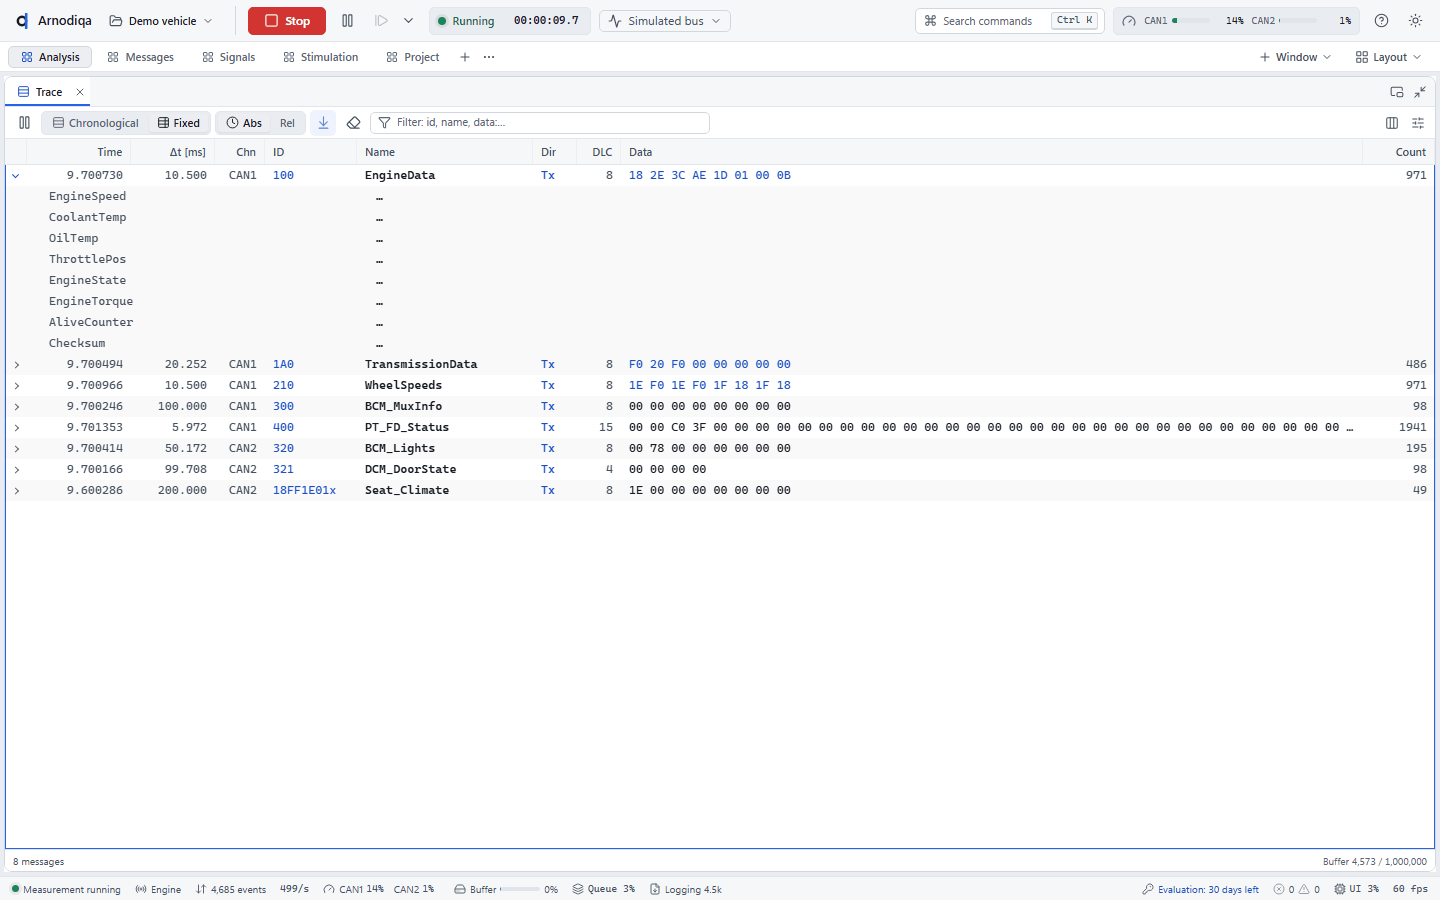Viewport: 1440px width, 900px height.
Task: Click the trace filter input field
Action: point(540,123)
